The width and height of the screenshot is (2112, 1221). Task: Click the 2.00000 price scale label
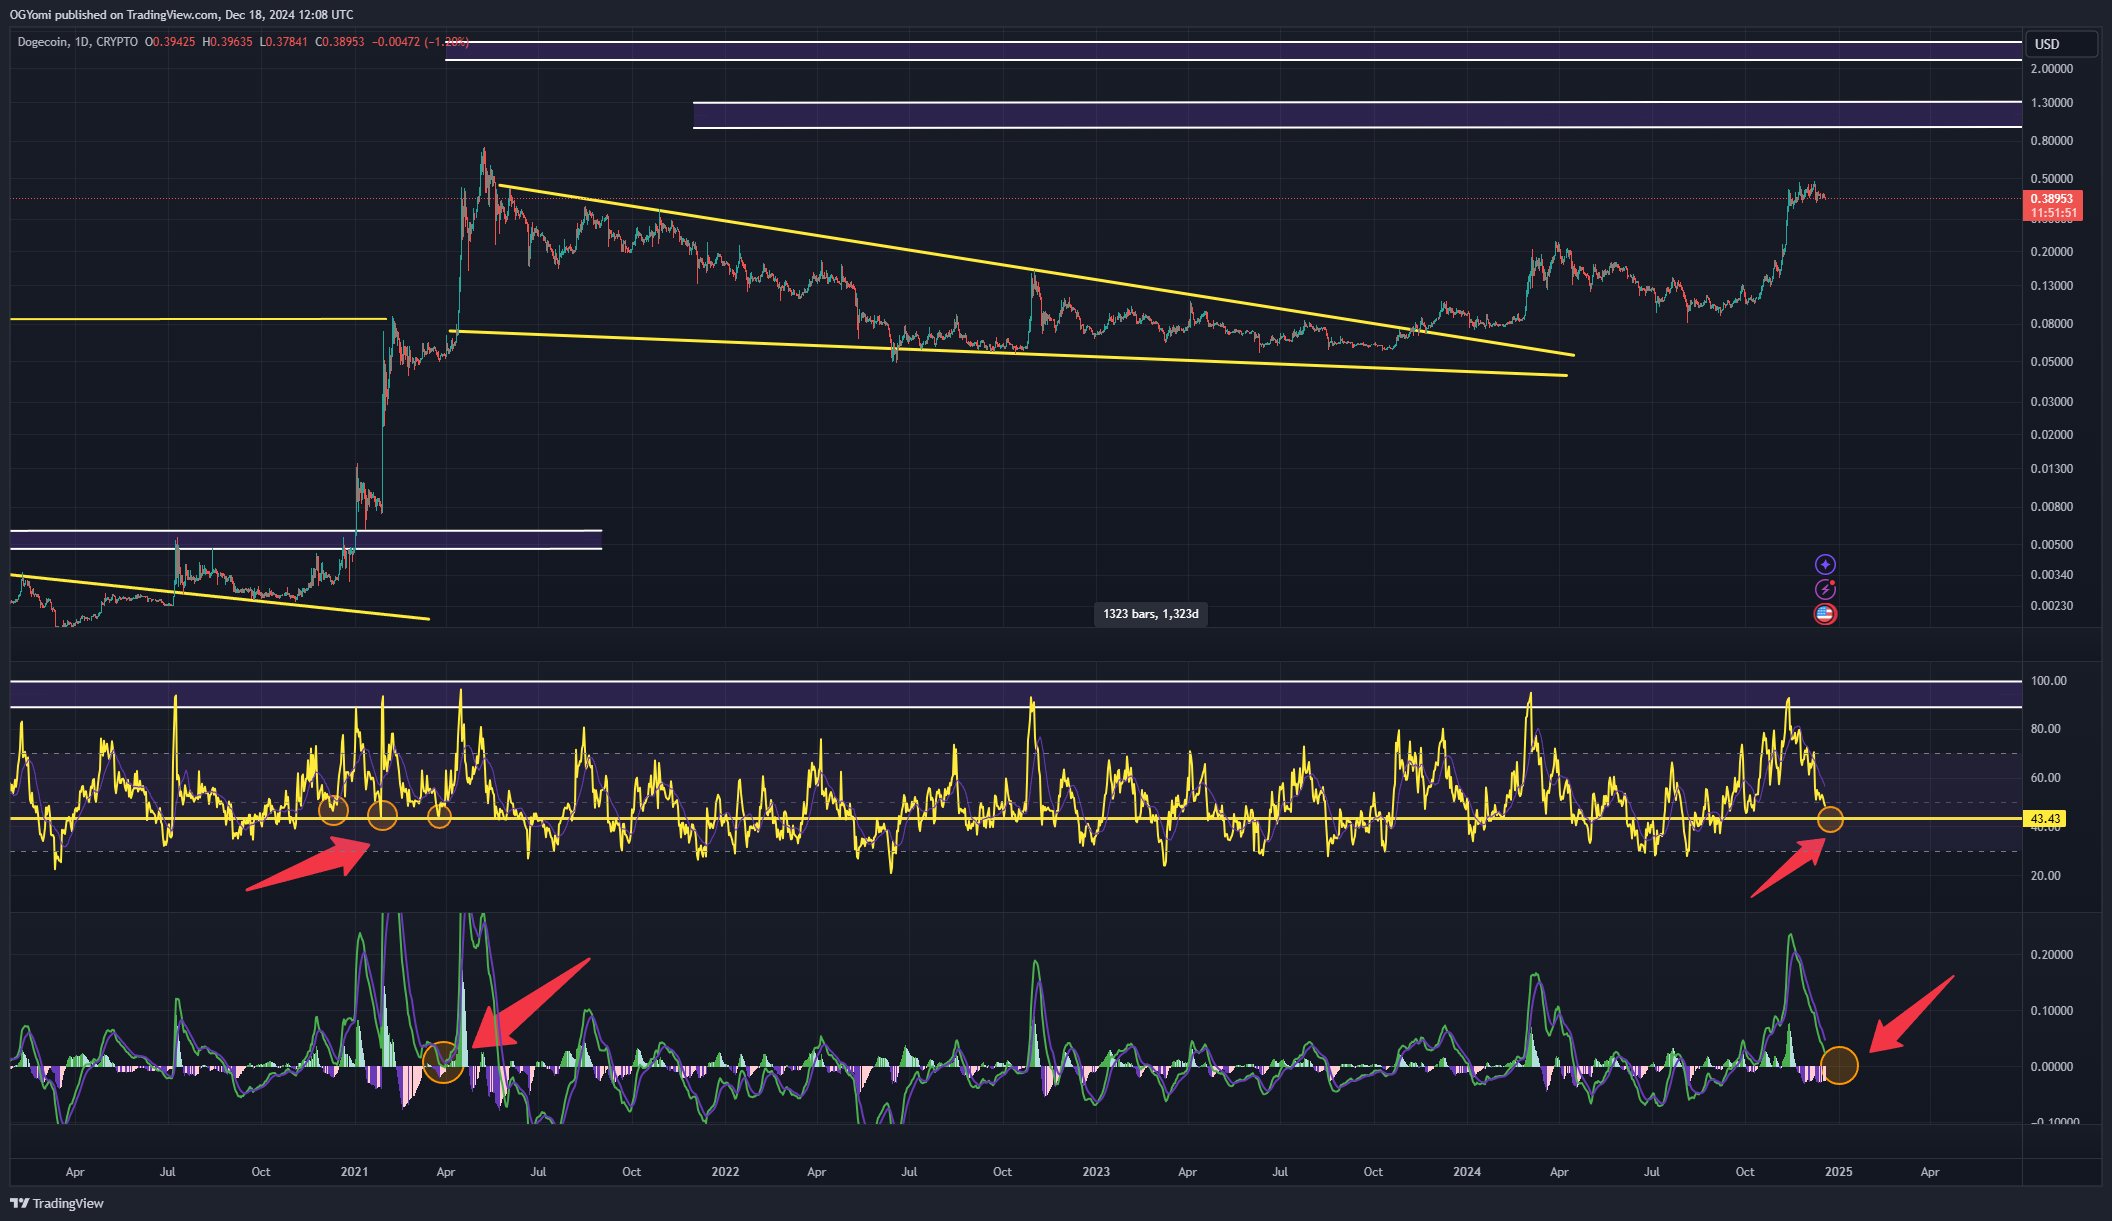(x=2051, y=69)
